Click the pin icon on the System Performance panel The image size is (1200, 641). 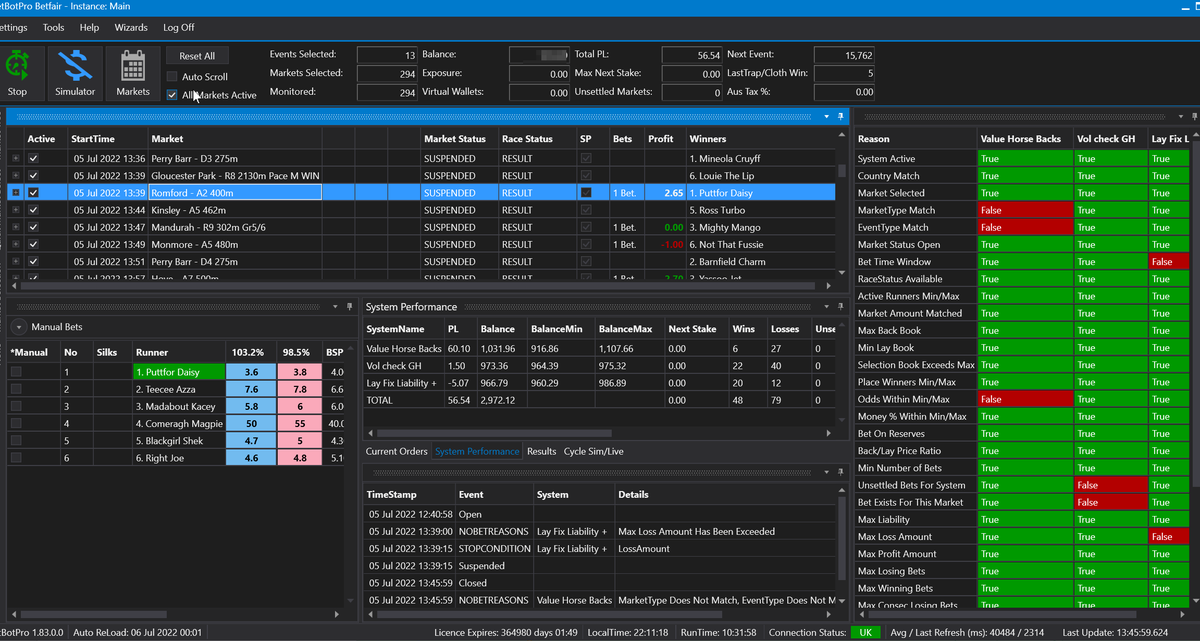click(839, 307)
